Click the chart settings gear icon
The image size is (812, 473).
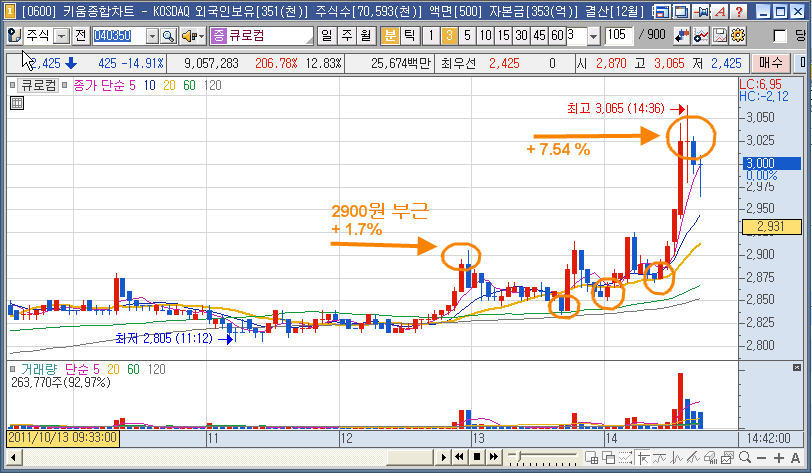738,35
